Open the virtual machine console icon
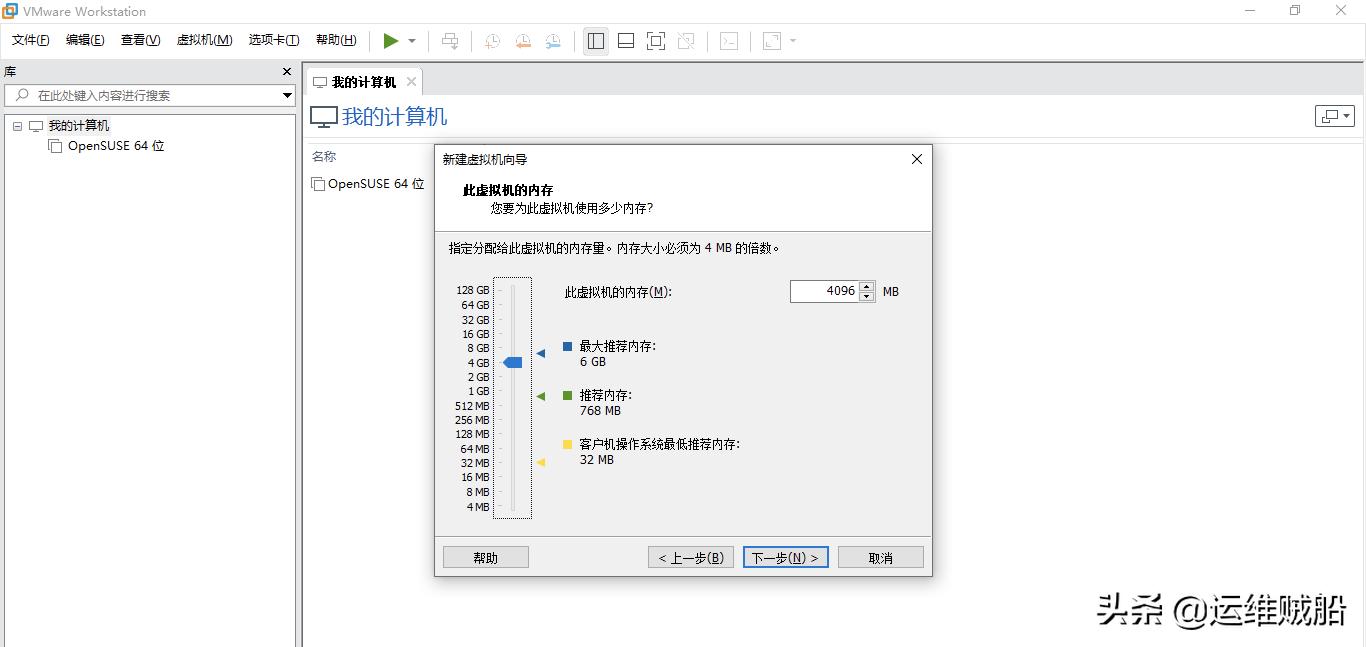This screenshot has height=647, width=1366. click(x=729, y=41)
